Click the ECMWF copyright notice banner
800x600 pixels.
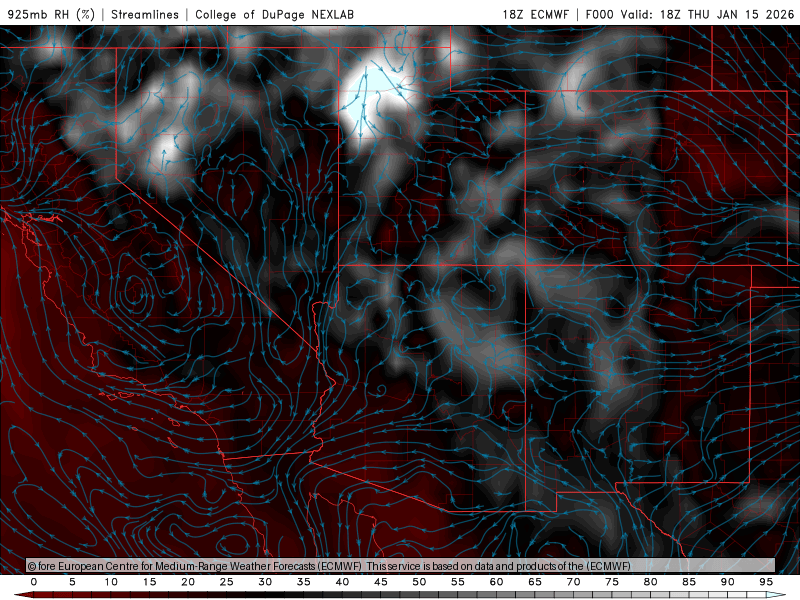(x=400, y=566)
